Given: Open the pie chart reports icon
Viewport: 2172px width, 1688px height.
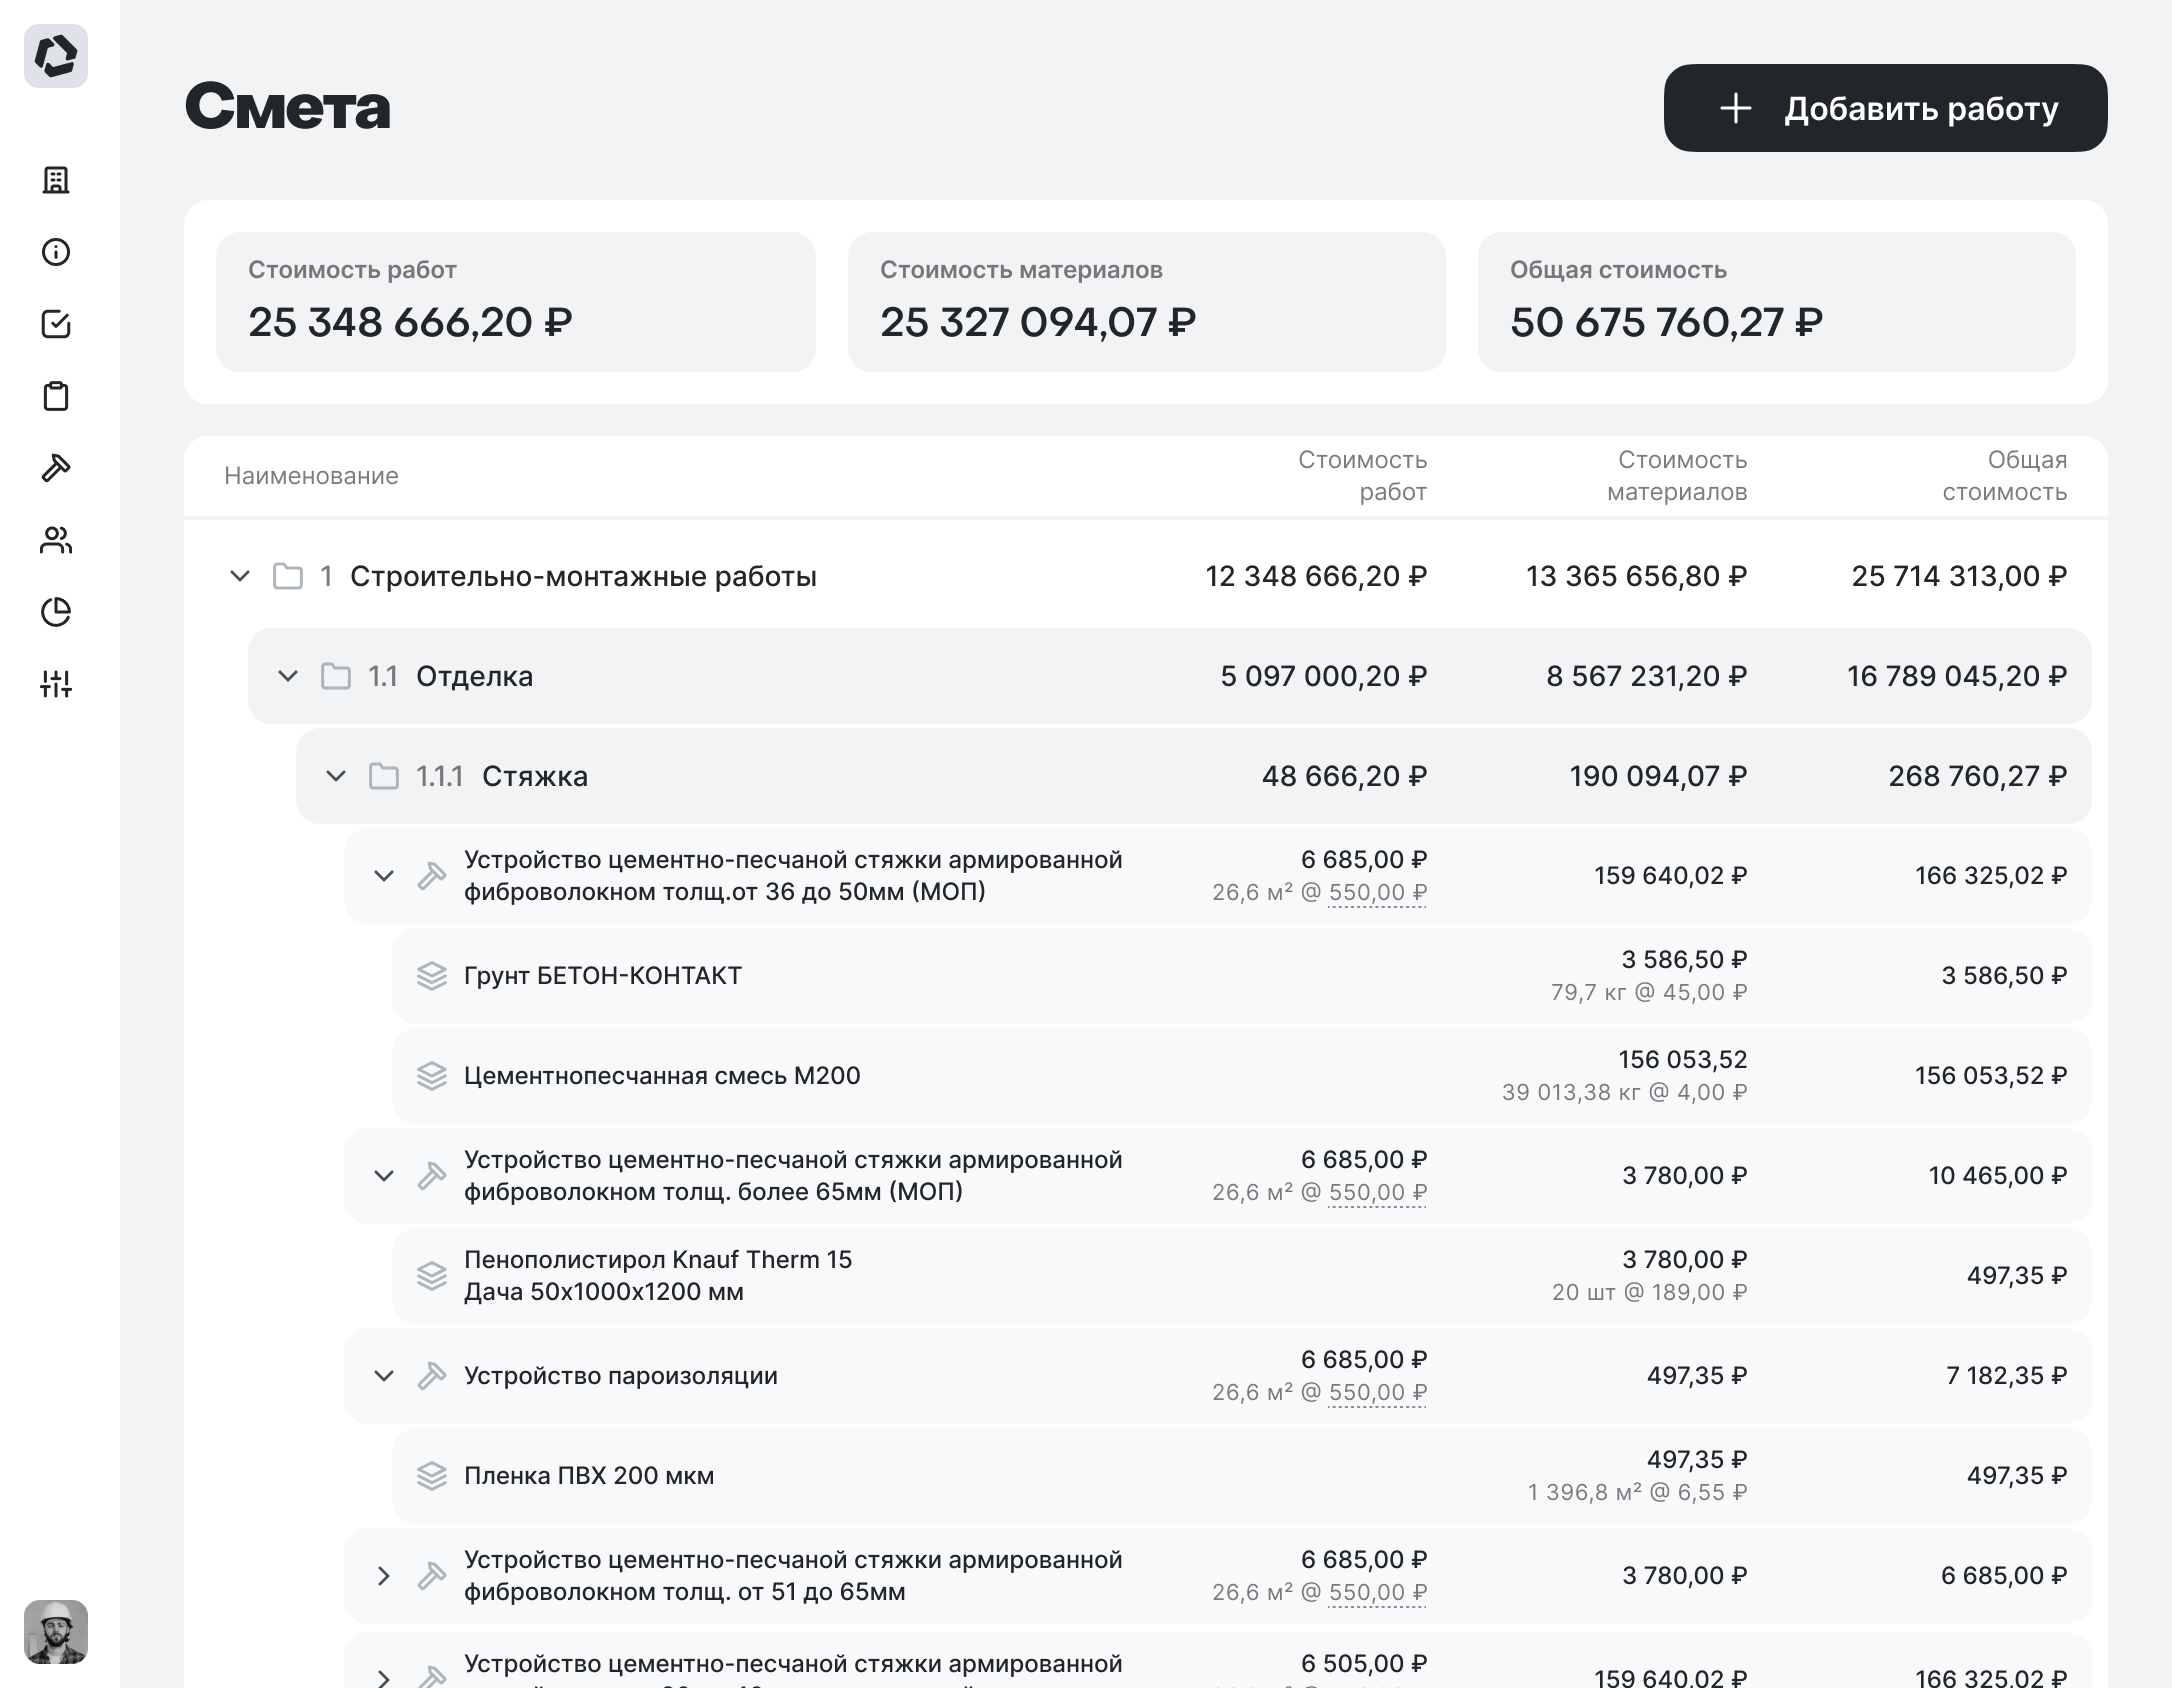Looking at the screenshot, I should 56,612.
